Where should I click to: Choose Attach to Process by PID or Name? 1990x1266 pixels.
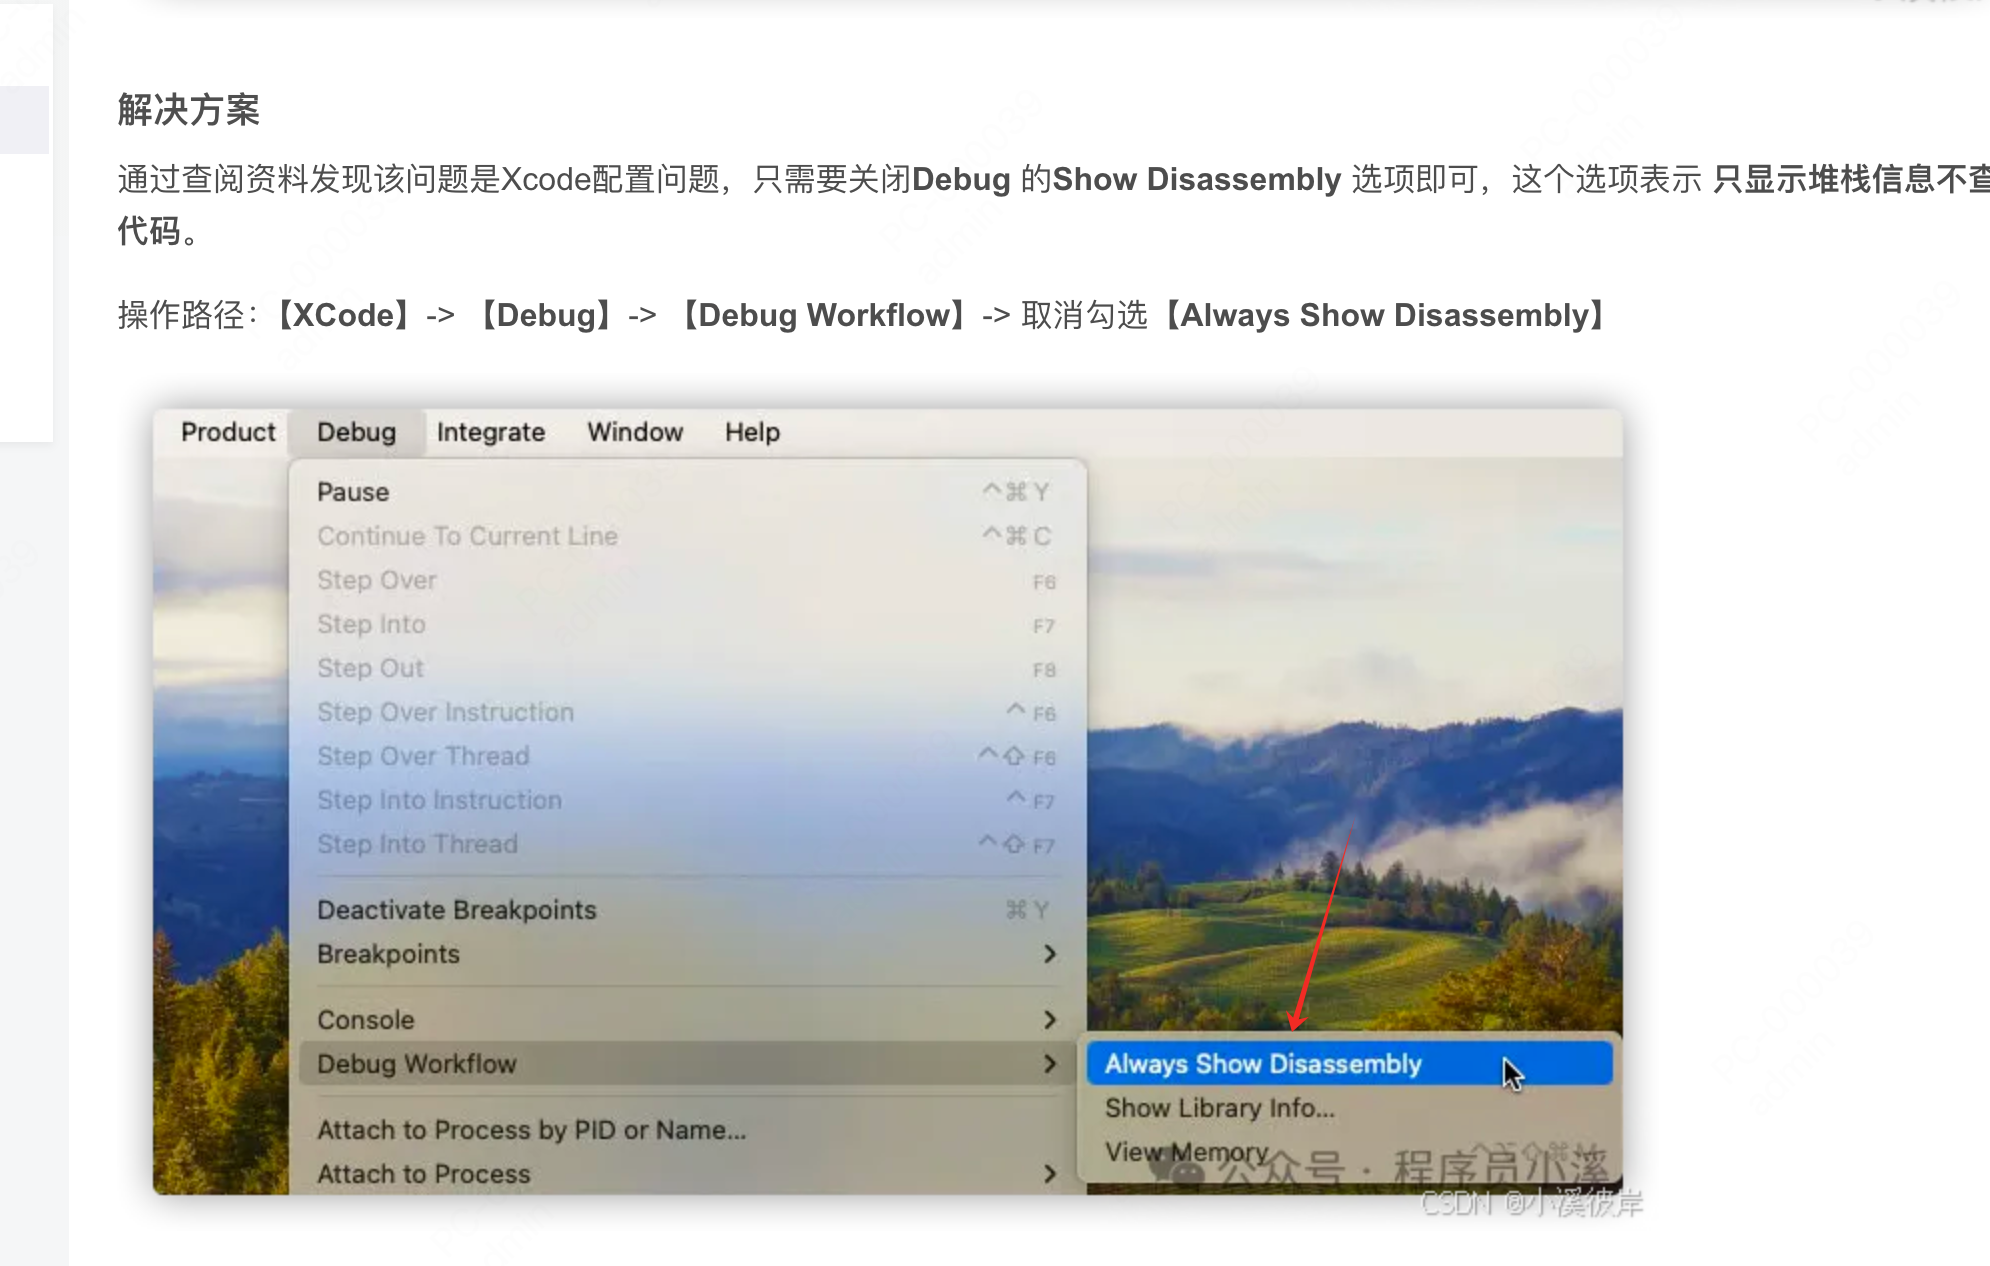(x=531, y=1130)
